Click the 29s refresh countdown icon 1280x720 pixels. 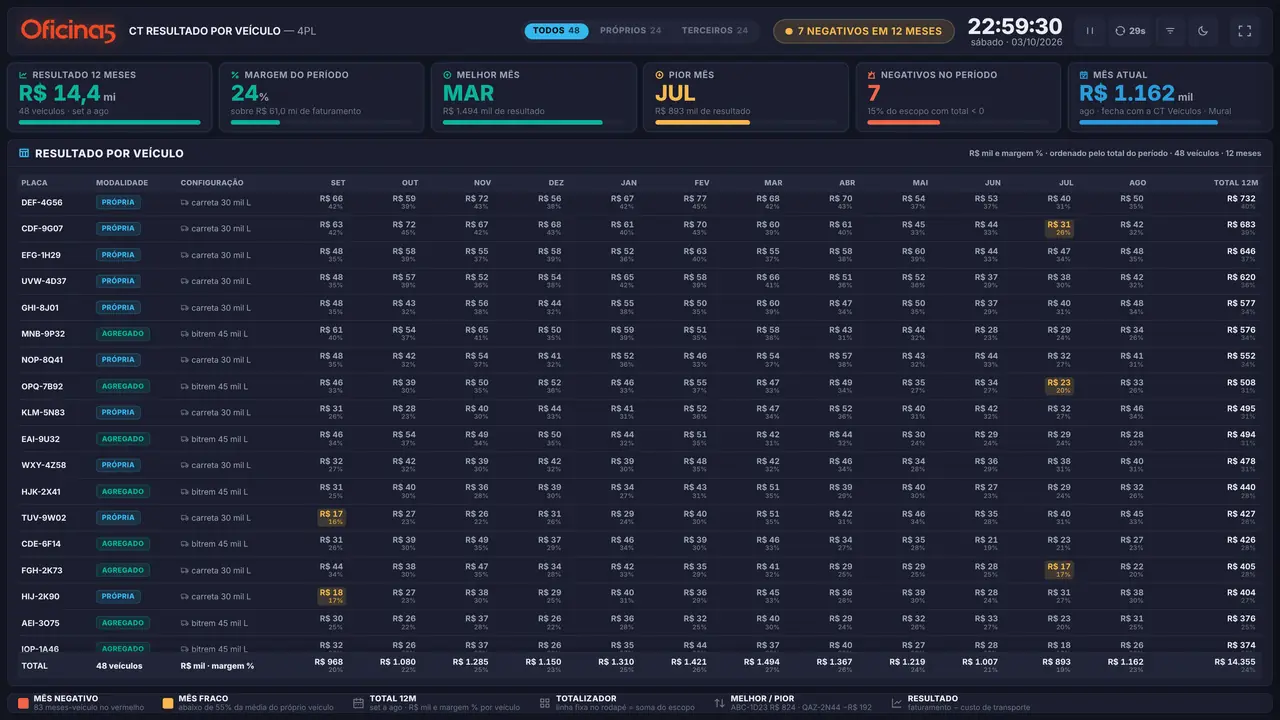(x=1121, y=31)
